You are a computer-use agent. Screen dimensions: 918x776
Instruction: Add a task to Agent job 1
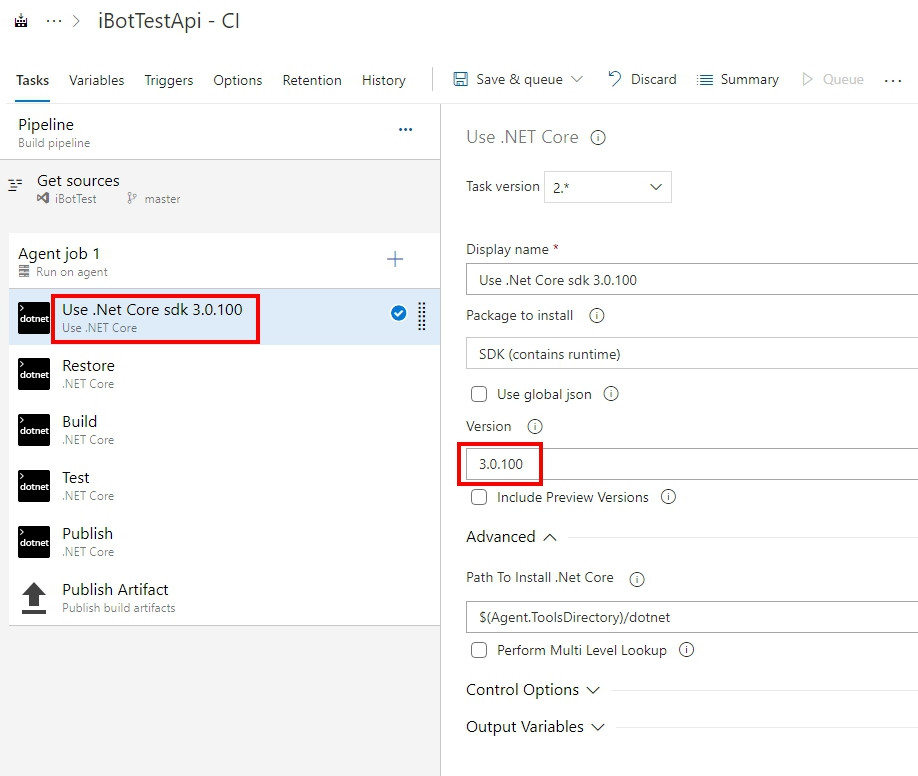click(x=395, y=259)
